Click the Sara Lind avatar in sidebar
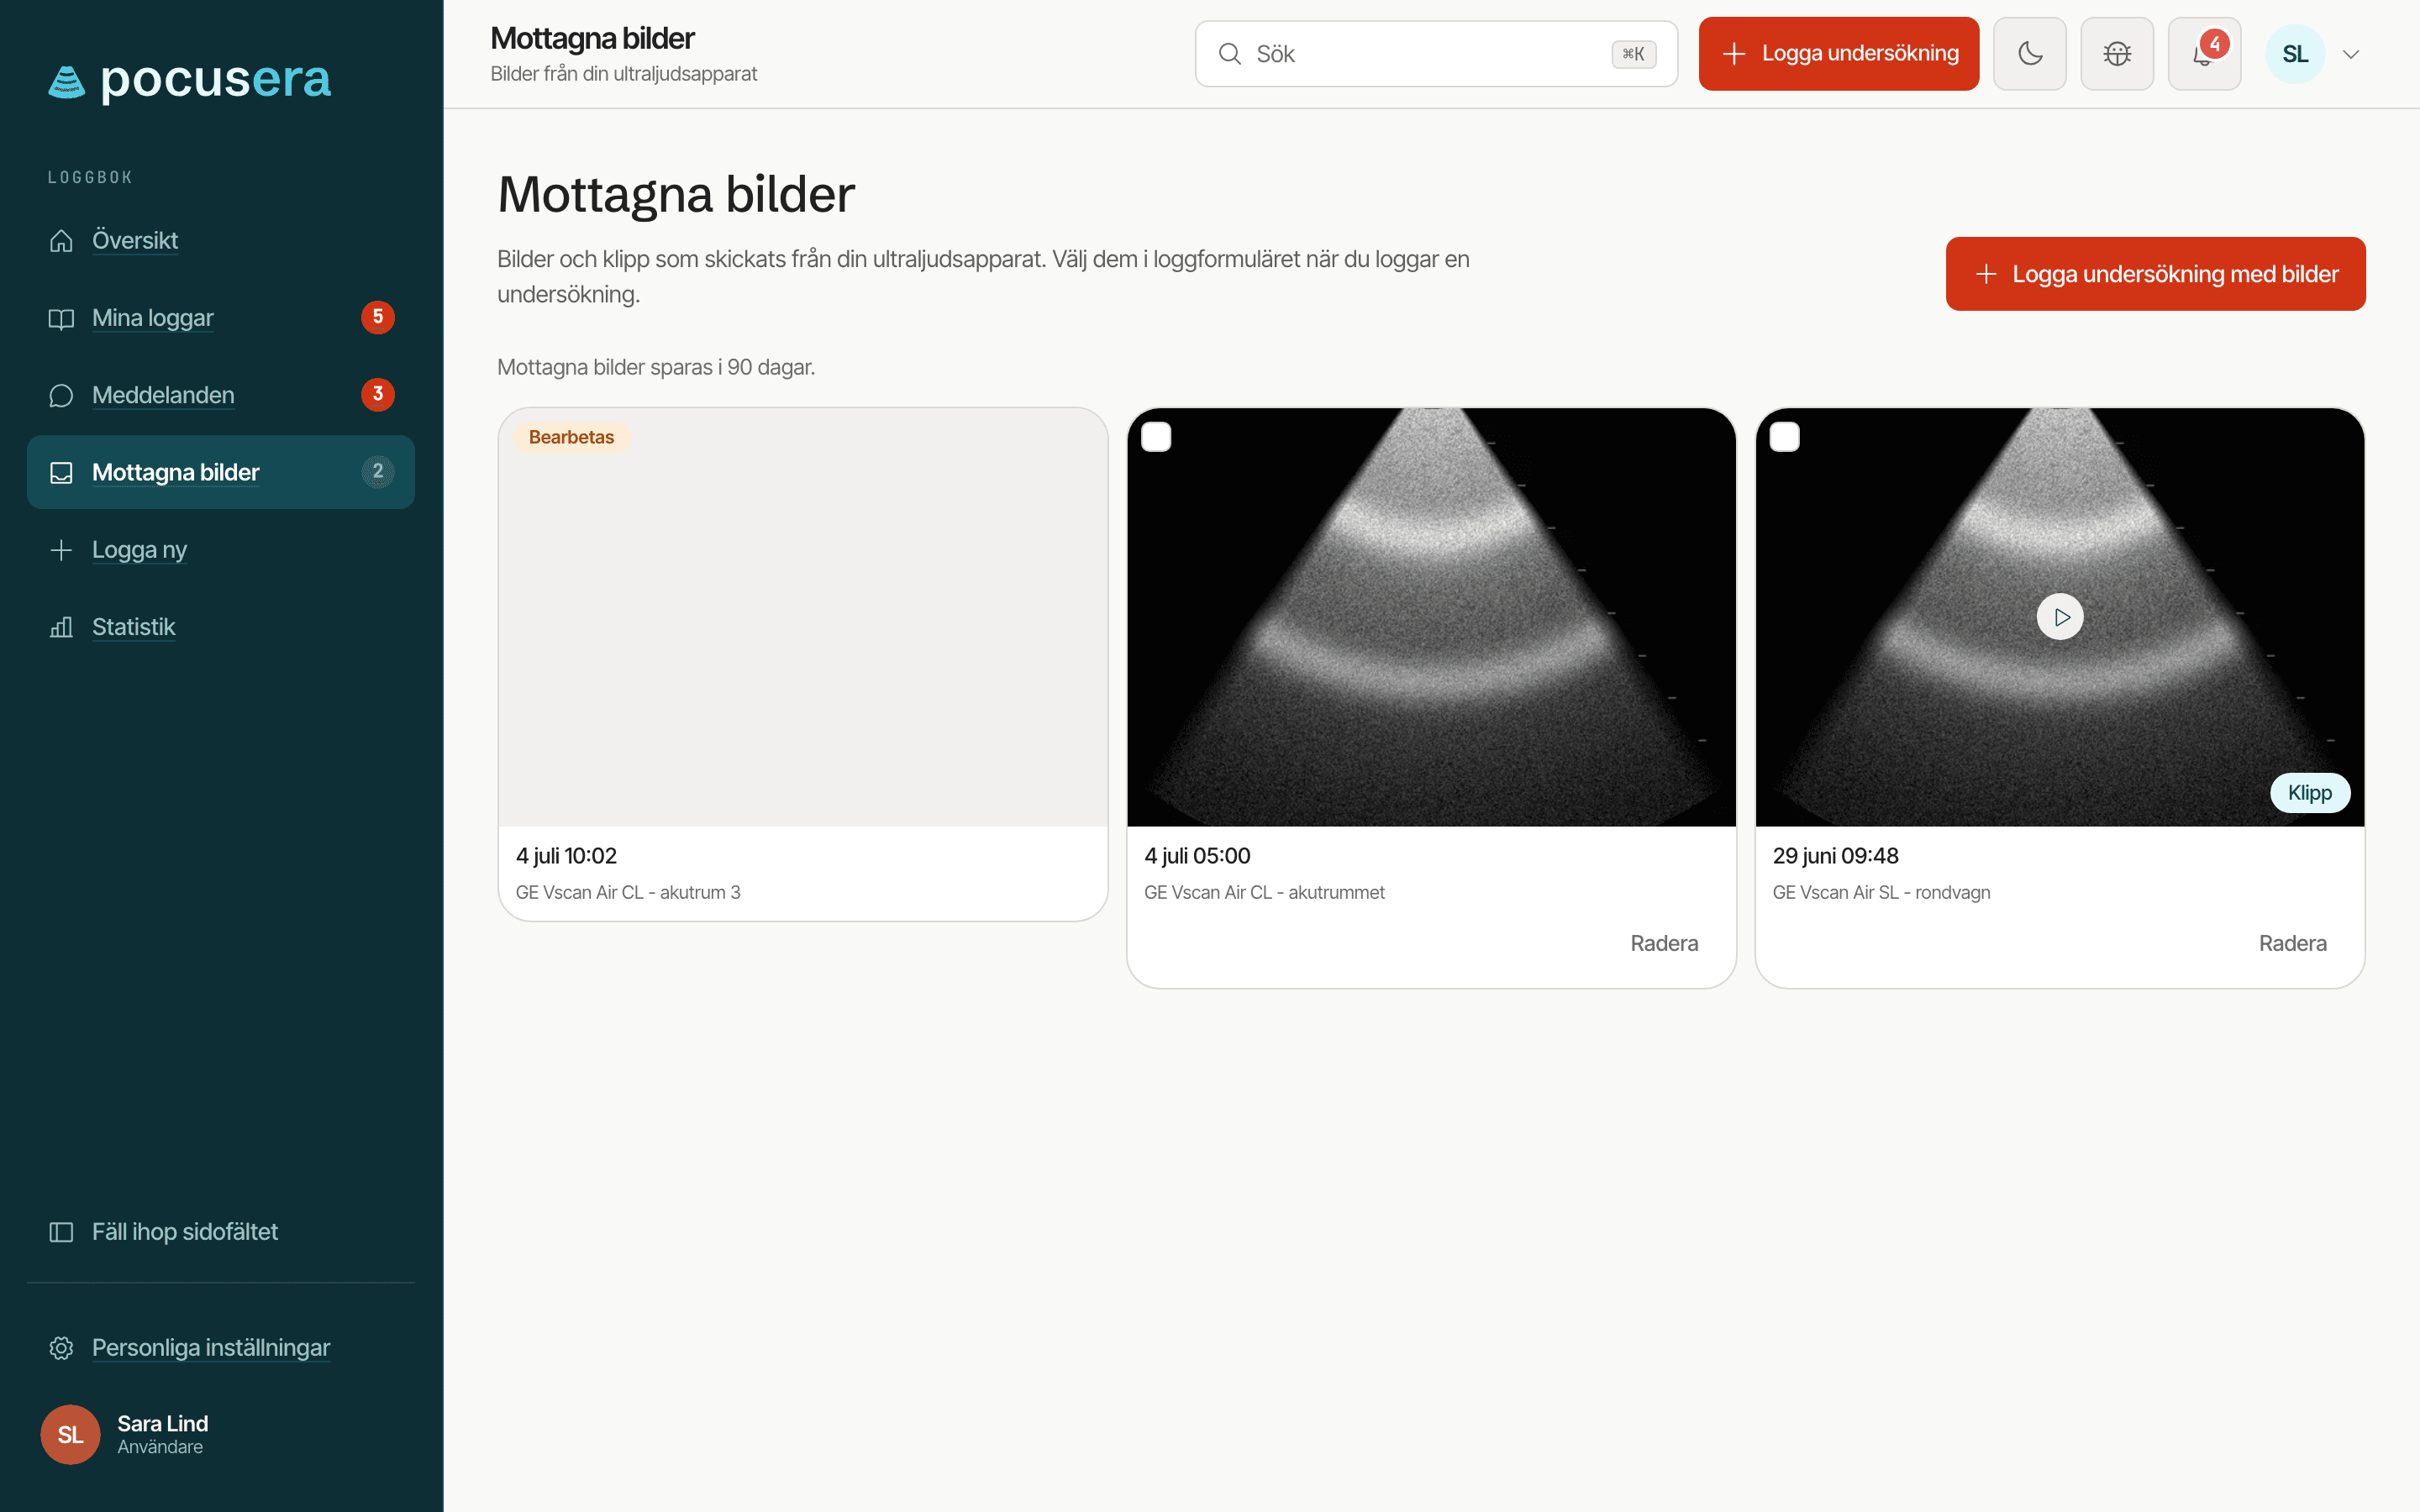Viewport: 2420px width, 1512px height. (70, 1435)
